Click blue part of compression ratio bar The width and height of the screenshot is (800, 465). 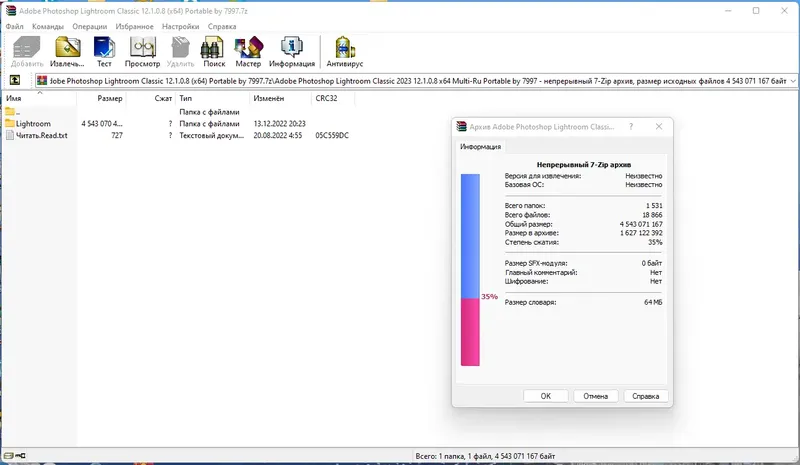coord(470,236)
